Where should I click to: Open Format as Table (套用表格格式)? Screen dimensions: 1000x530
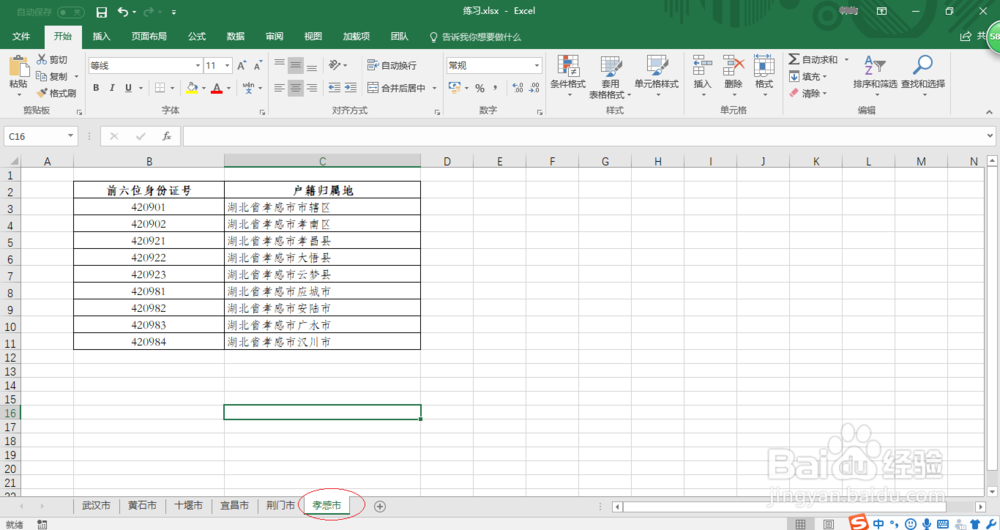[610, 77]
